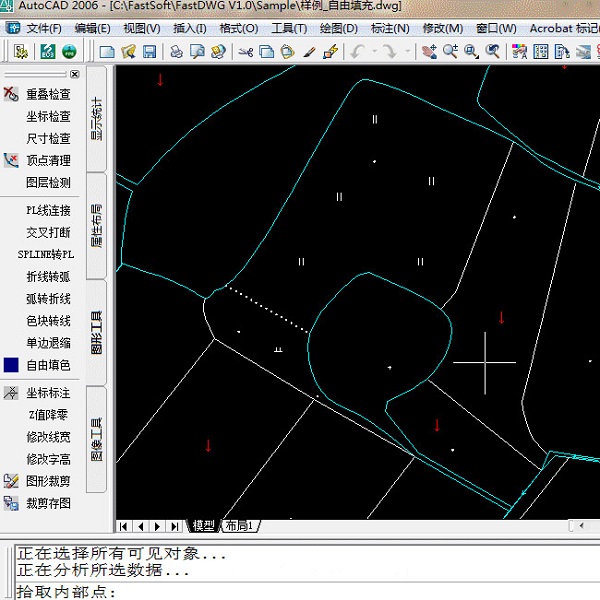Expand the Undo dropdown arrow

372,51
